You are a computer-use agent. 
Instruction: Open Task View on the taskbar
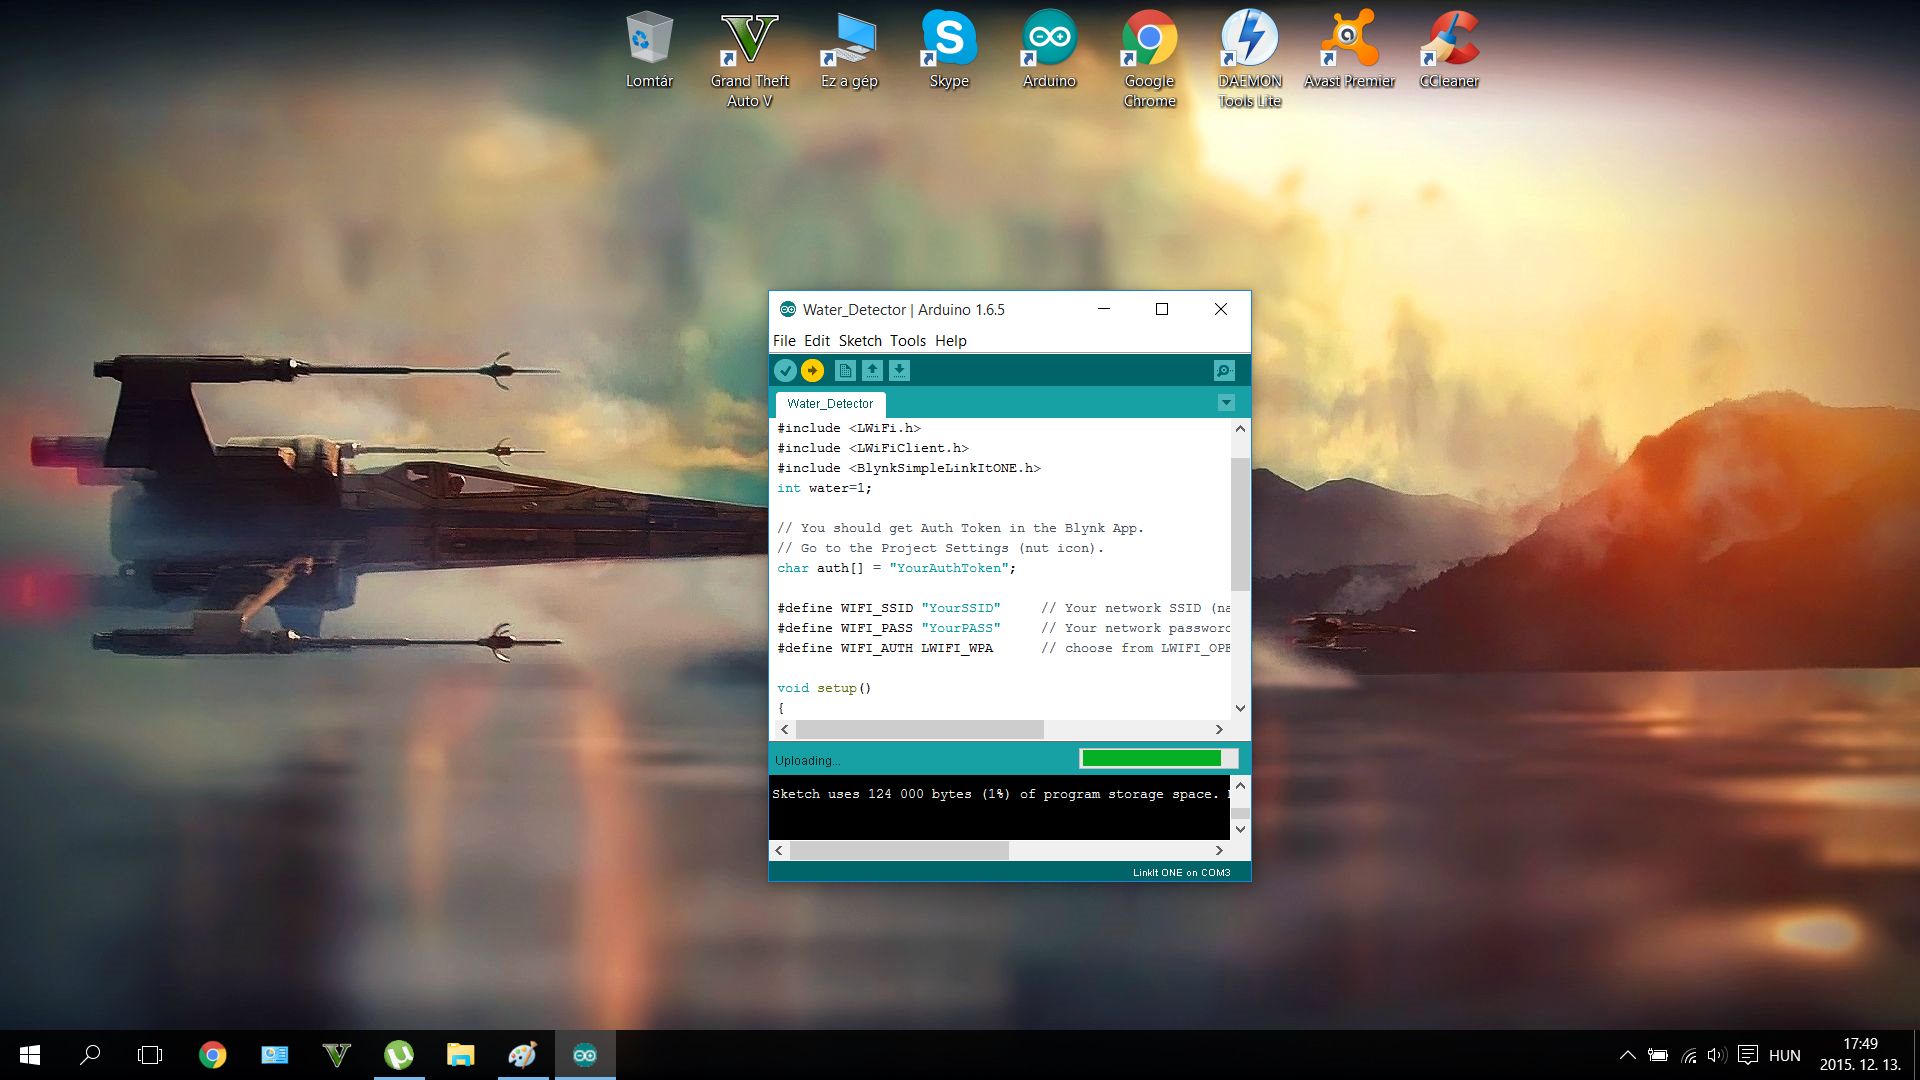tap(150, 1055)
